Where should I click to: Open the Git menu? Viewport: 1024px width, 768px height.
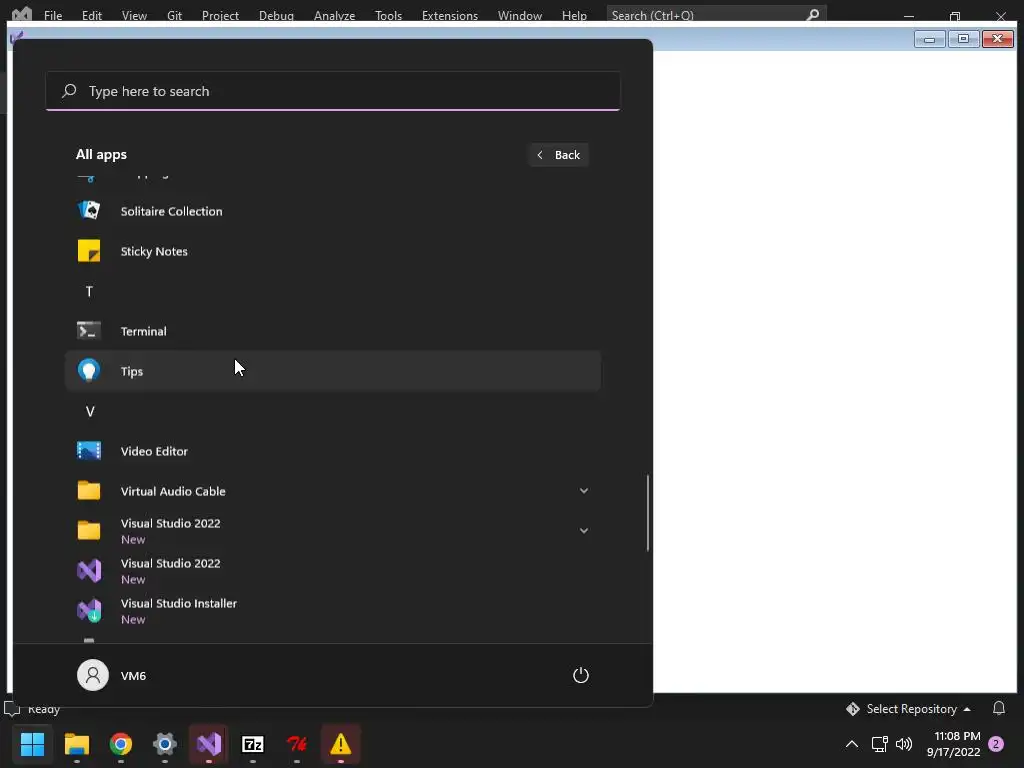coord(174,15)
